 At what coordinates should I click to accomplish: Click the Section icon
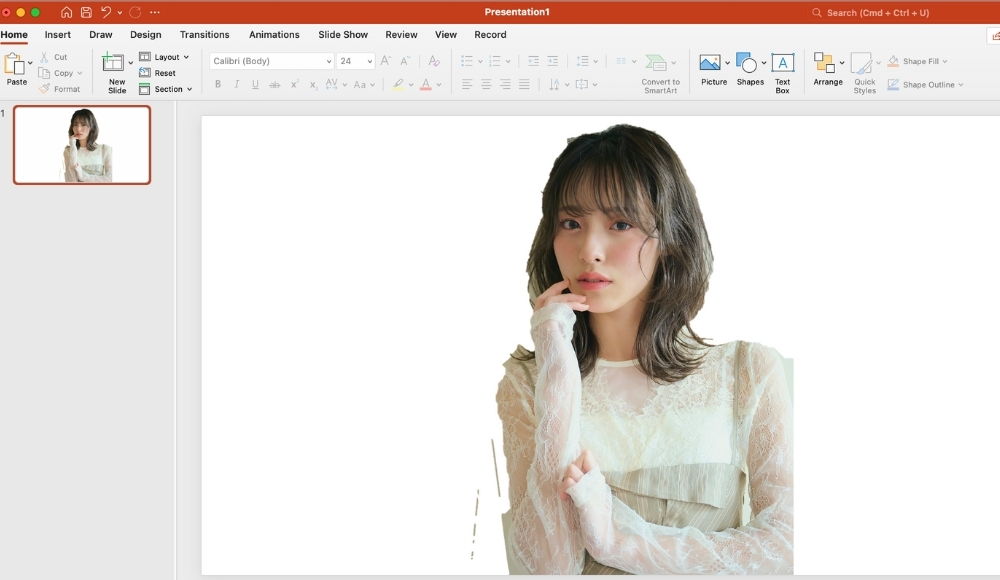tap(163, 89)
